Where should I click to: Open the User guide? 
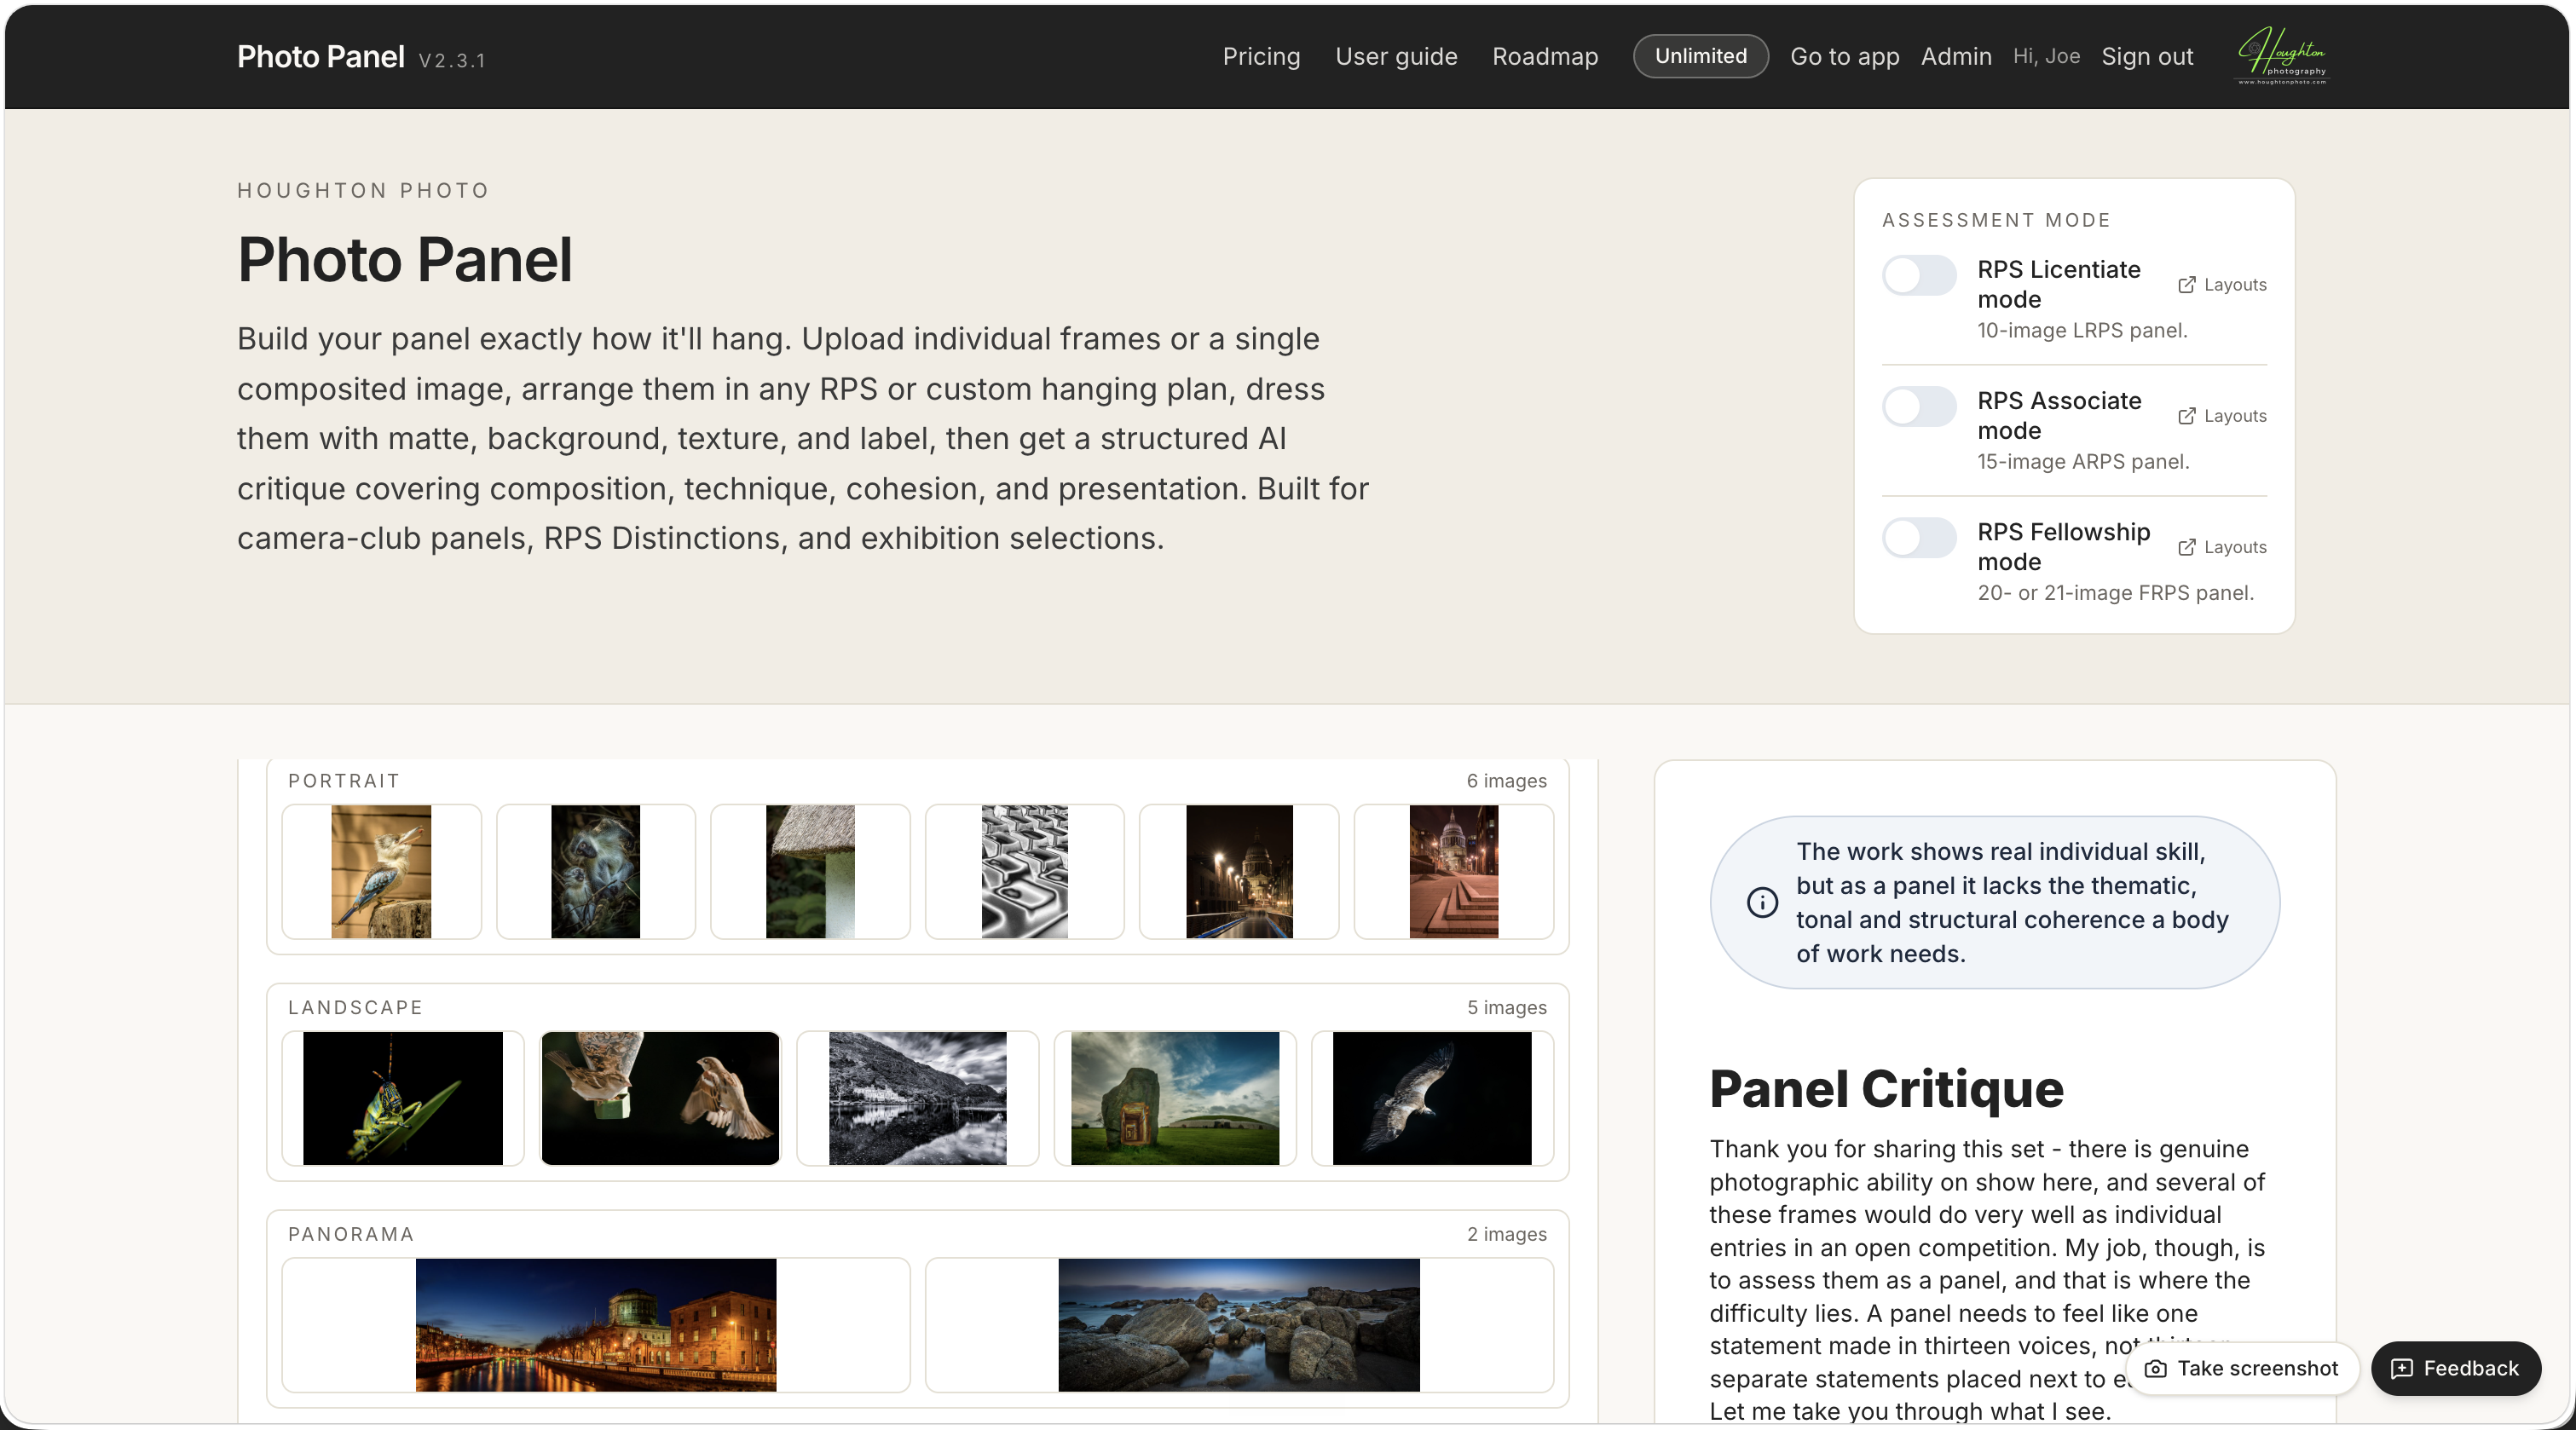[1396, 56]
